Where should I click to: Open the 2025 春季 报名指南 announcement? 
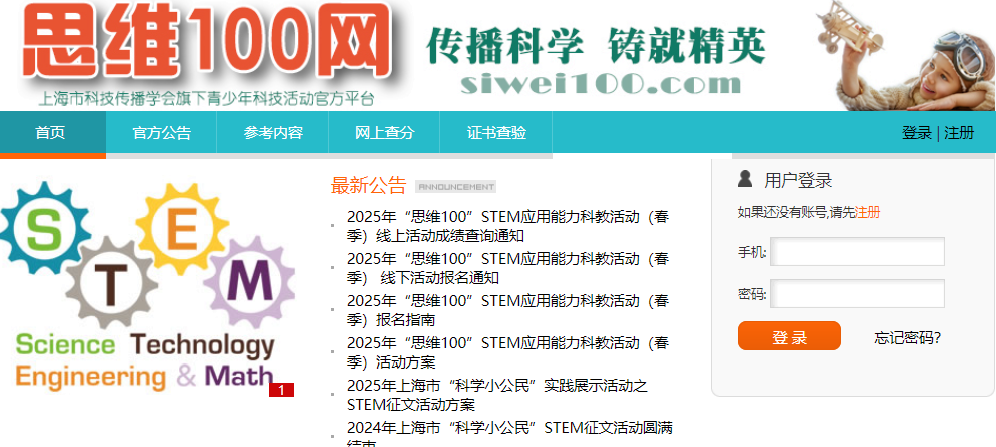[508, 310]
